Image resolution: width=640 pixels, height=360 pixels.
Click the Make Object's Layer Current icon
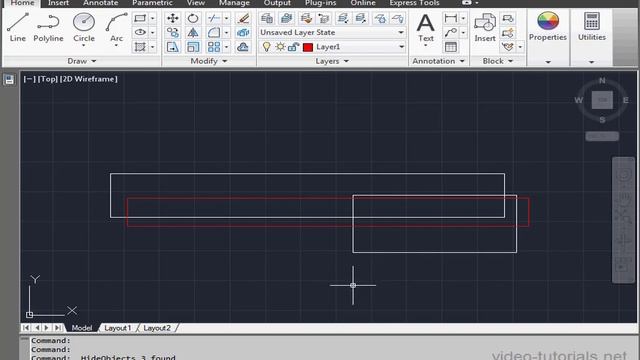(x=286, y=18)
